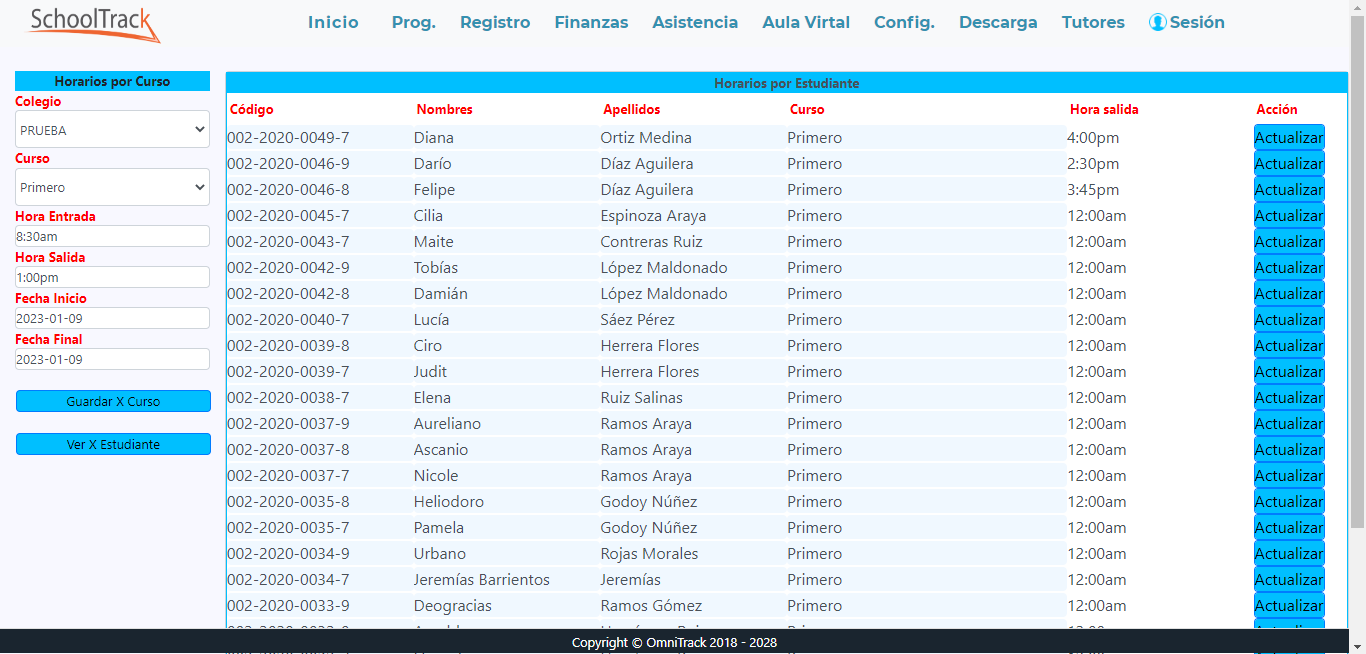Click the 2:30pm exit time cell

point(1093,164)
